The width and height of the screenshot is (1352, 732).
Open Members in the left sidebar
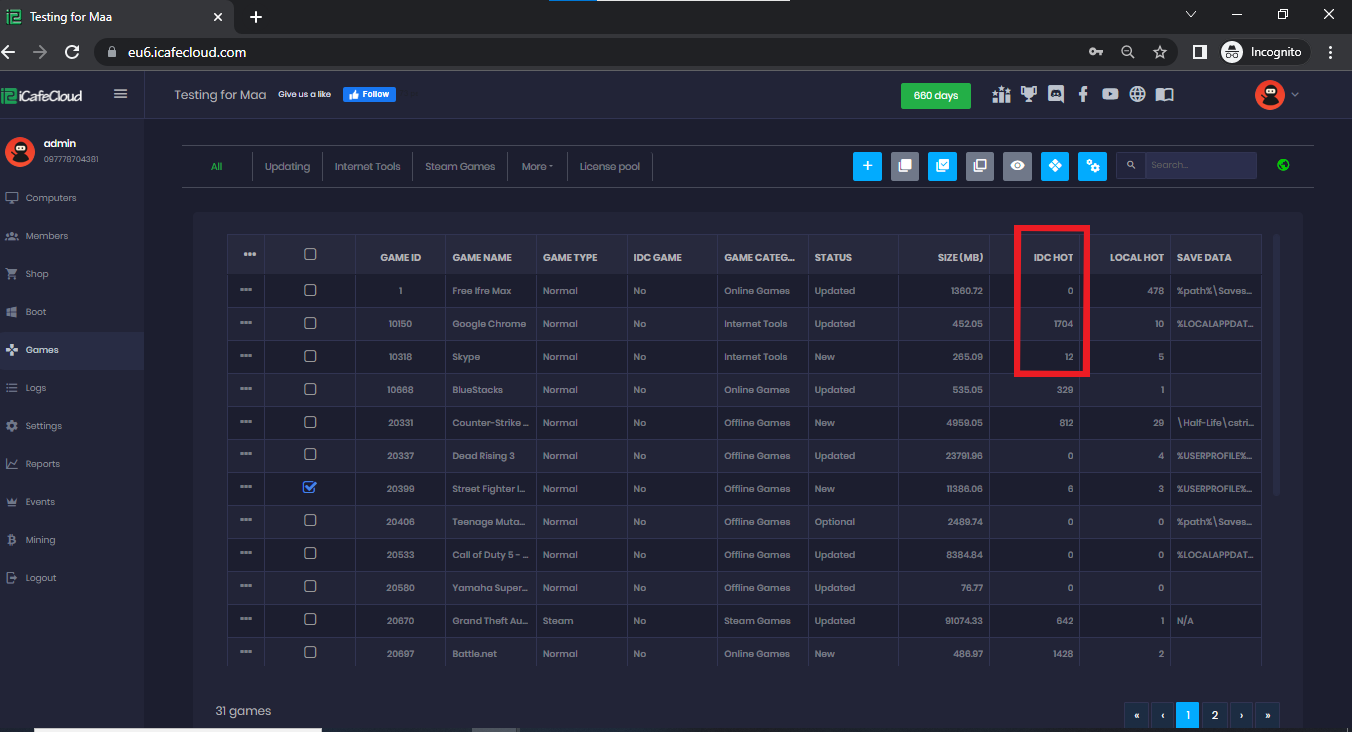pyautogui.click(x=47, y=236)
